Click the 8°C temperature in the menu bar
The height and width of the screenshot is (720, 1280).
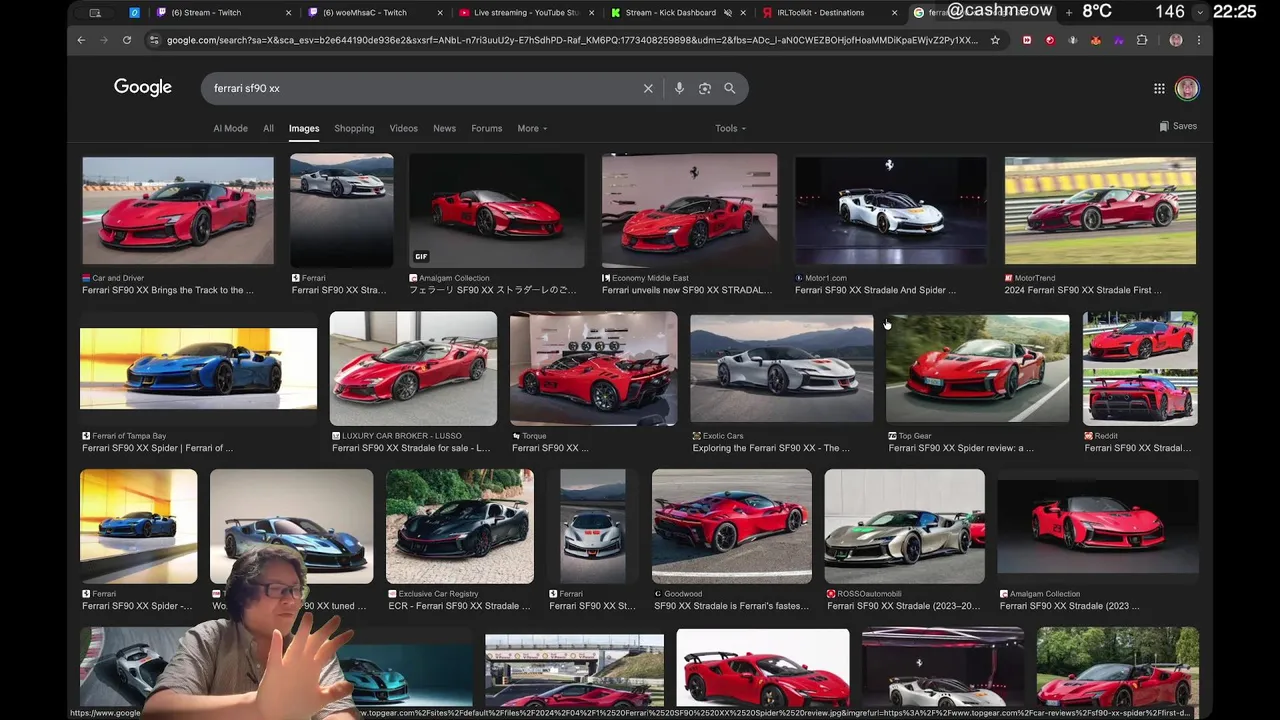pyautogui.click(x=1097, y=11)
